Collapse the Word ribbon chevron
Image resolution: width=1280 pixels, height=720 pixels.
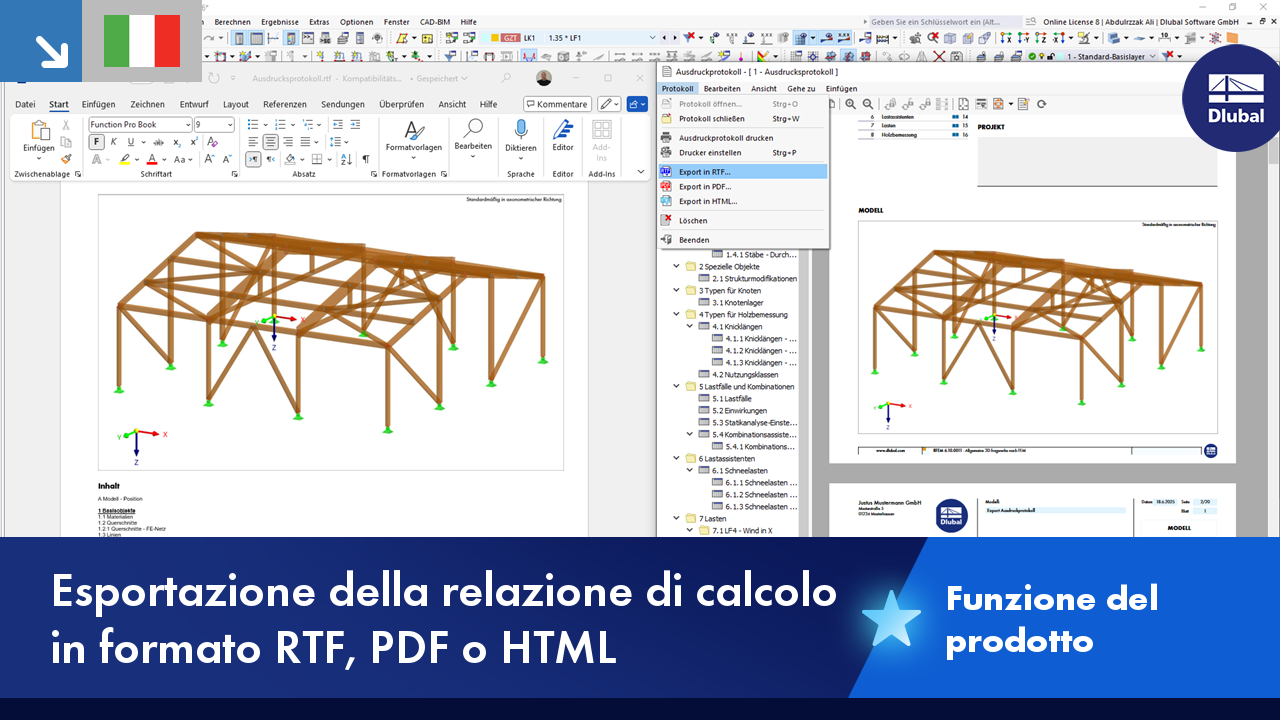(x=641, y=172)
